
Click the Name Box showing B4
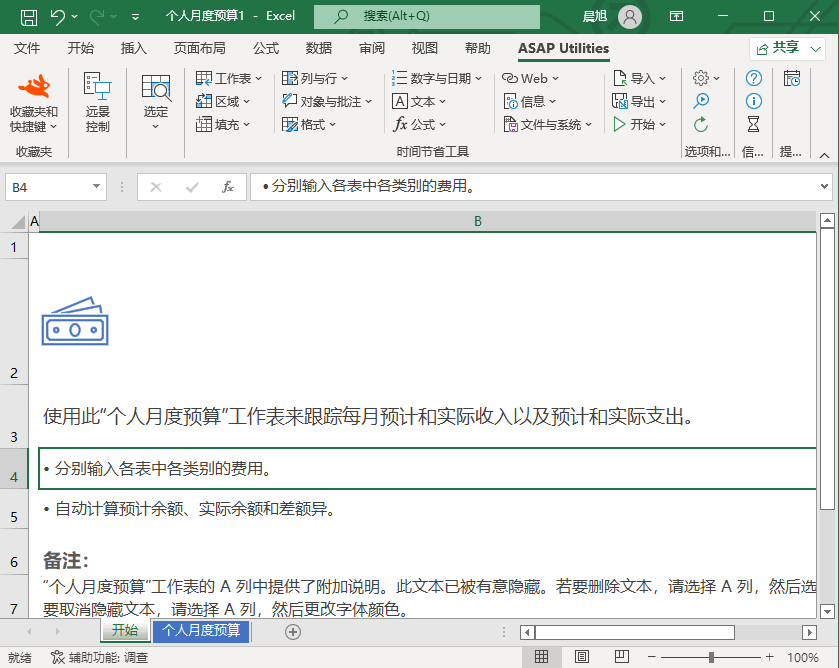(x=56, y=187)
